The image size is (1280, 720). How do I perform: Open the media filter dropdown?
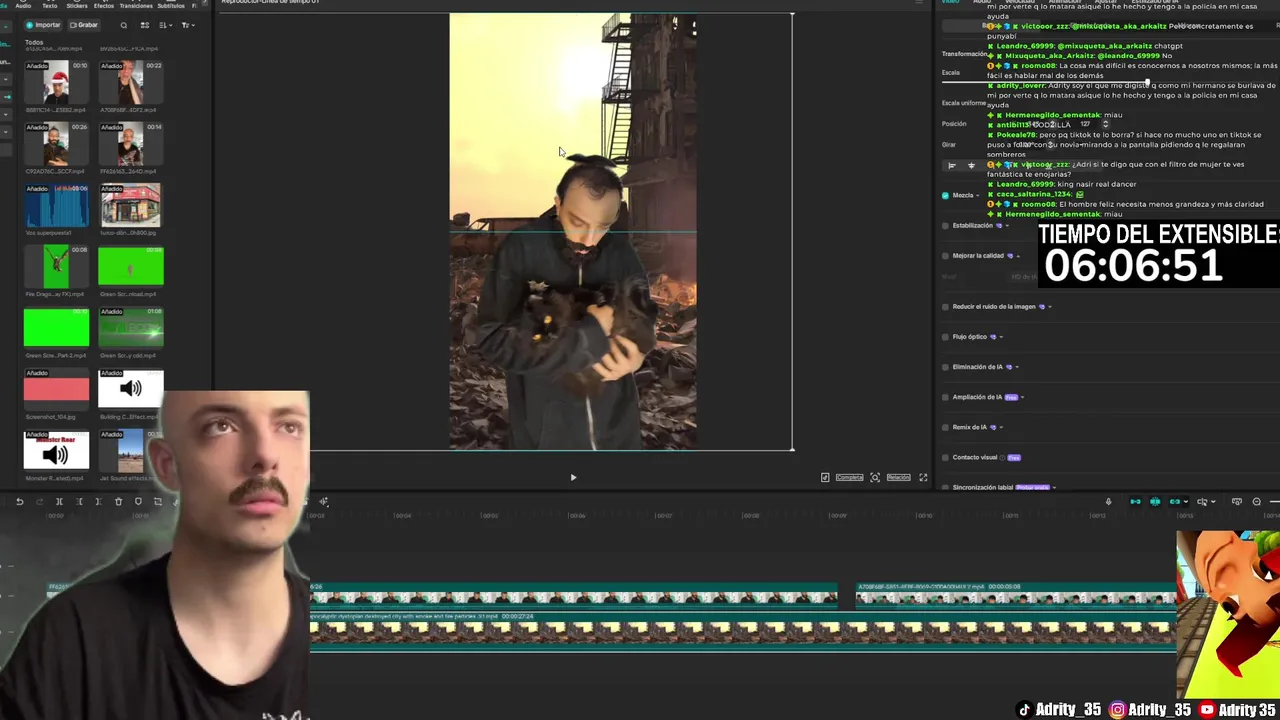click(x=190, y=25)
